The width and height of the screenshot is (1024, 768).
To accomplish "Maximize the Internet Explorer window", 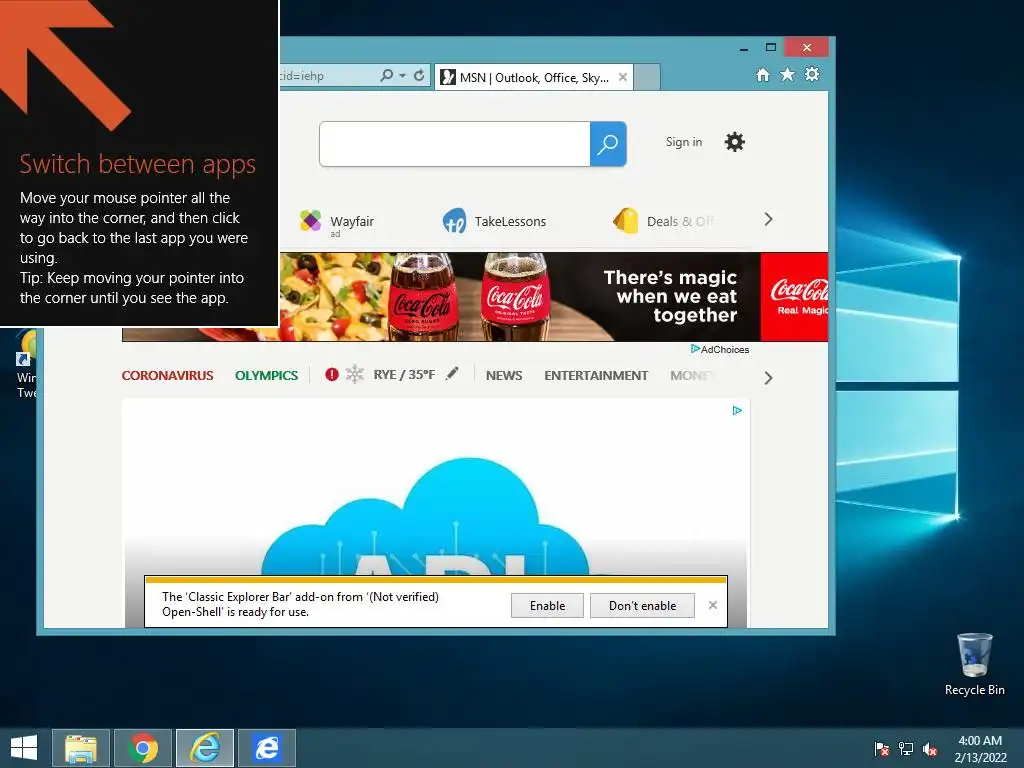I will click(x=771, y=48).
